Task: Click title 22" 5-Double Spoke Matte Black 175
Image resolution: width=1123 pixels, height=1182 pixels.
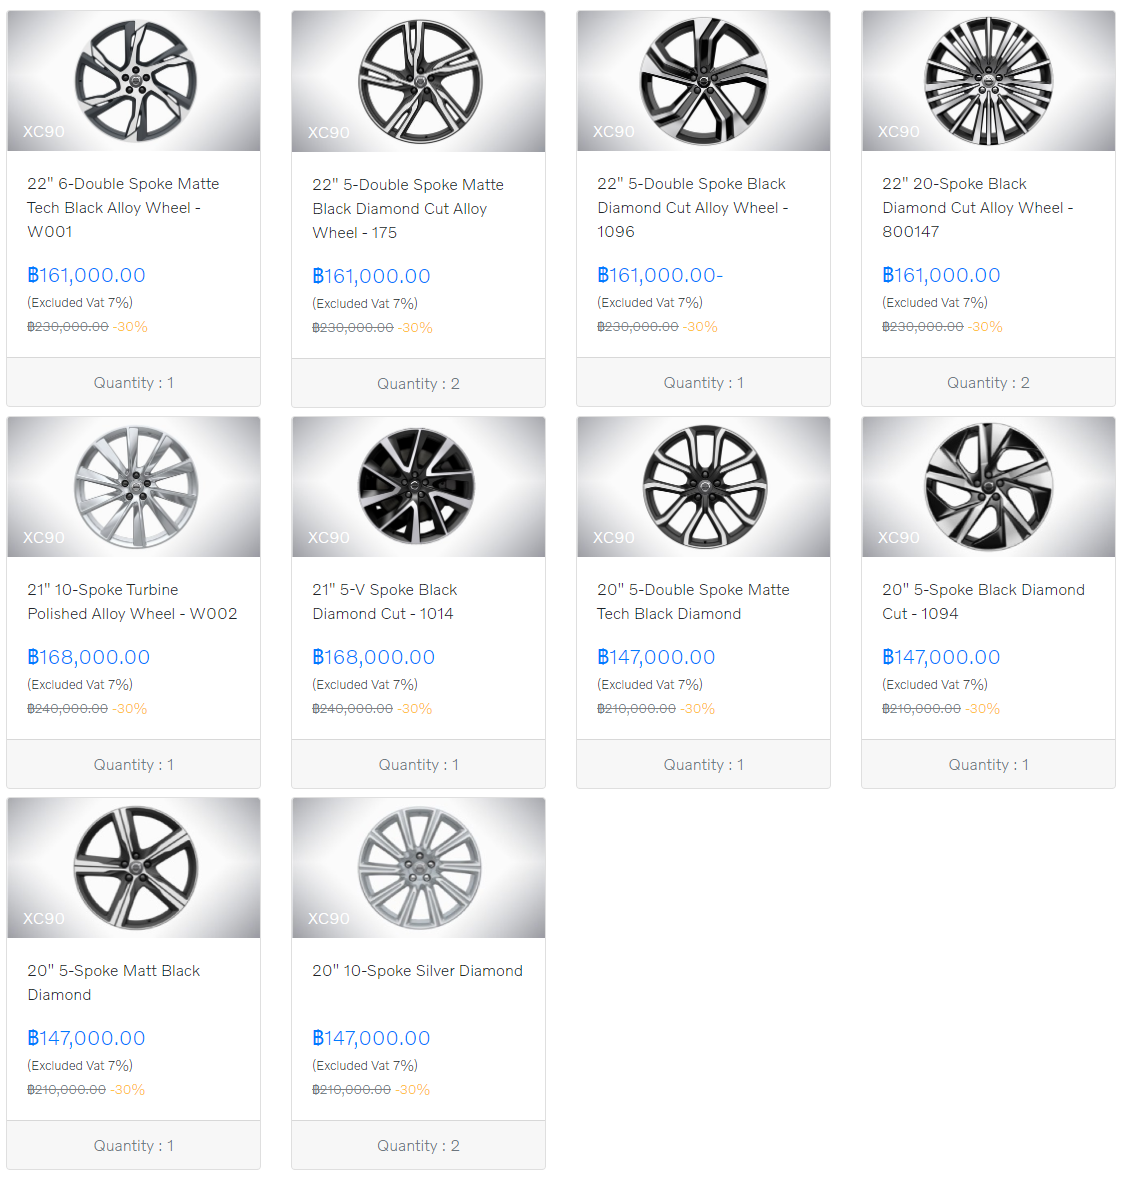Action: (408, 209)
